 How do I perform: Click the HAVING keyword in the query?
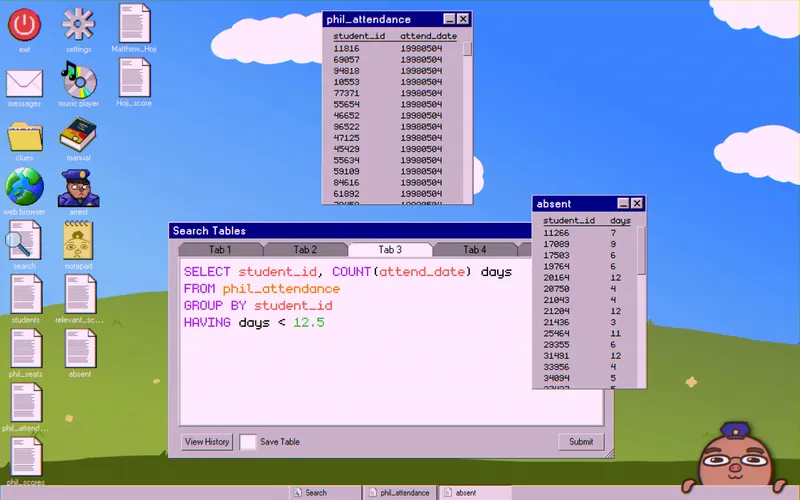207,322
